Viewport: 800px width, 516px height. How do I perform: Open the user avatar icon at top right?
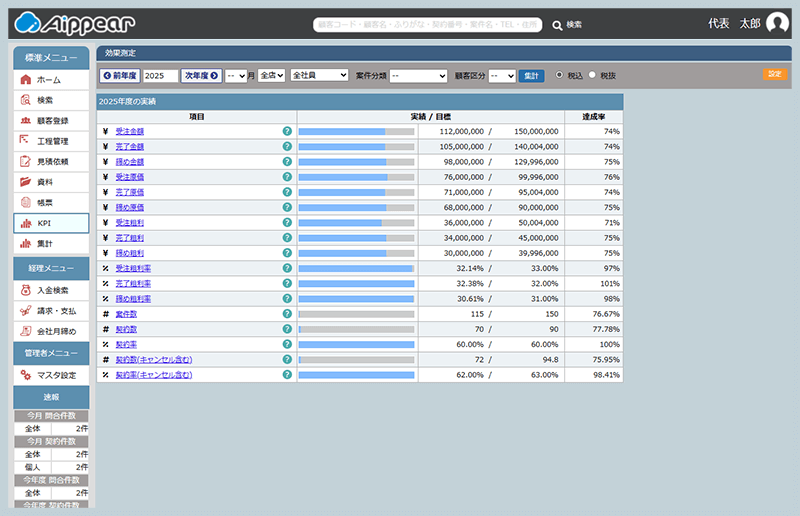(777, 24)
